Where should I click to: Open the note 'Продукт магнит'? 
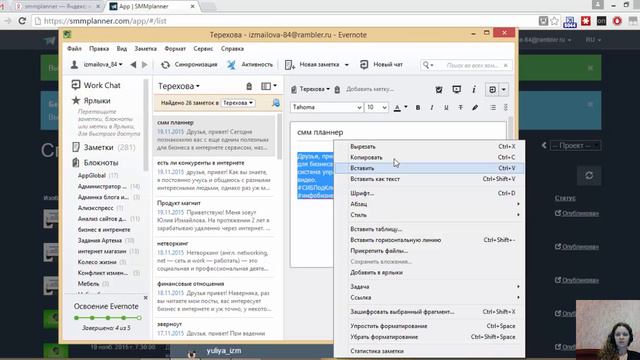pos(214,216)
